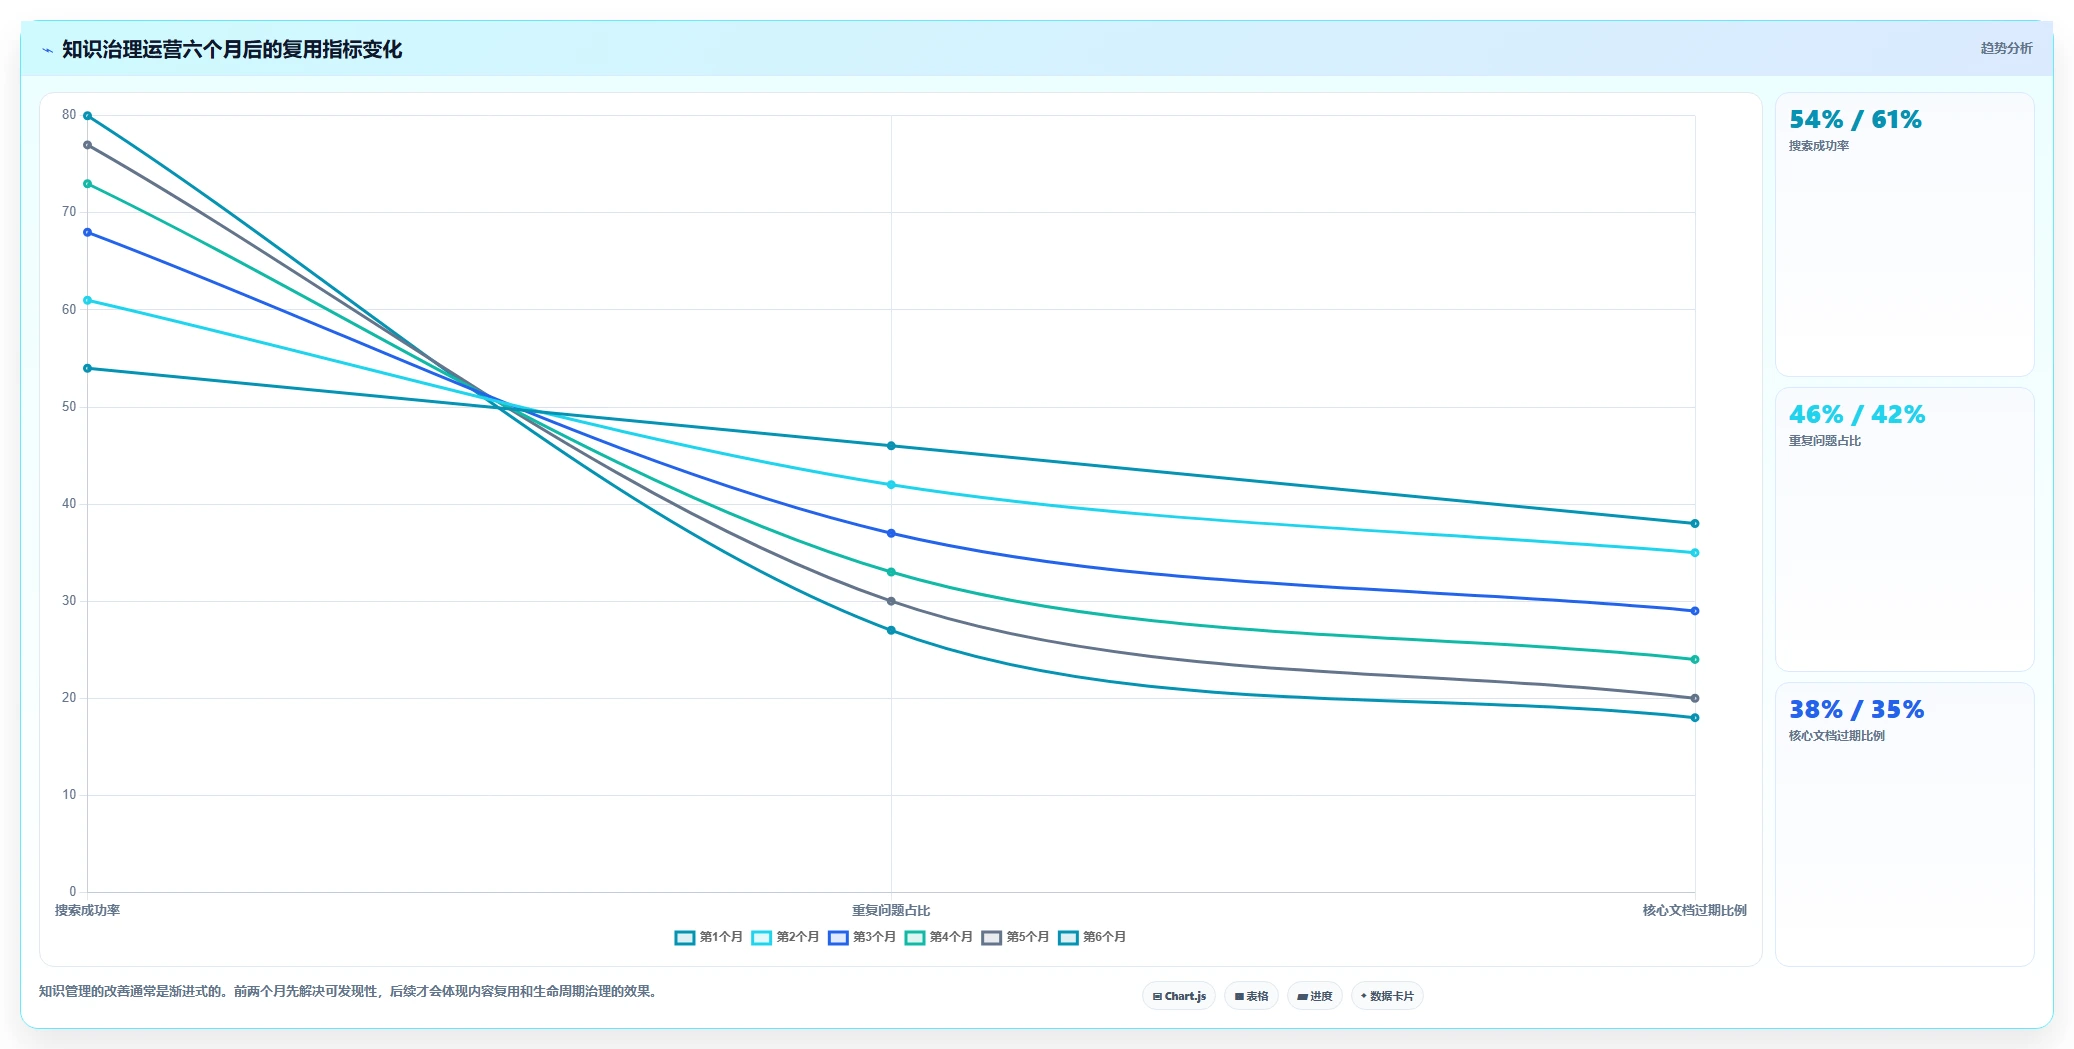Viewport: 2074px width, 1049px height.
Task: Click the green 重复问题占比 point at 33
Action: pos(891,572)
